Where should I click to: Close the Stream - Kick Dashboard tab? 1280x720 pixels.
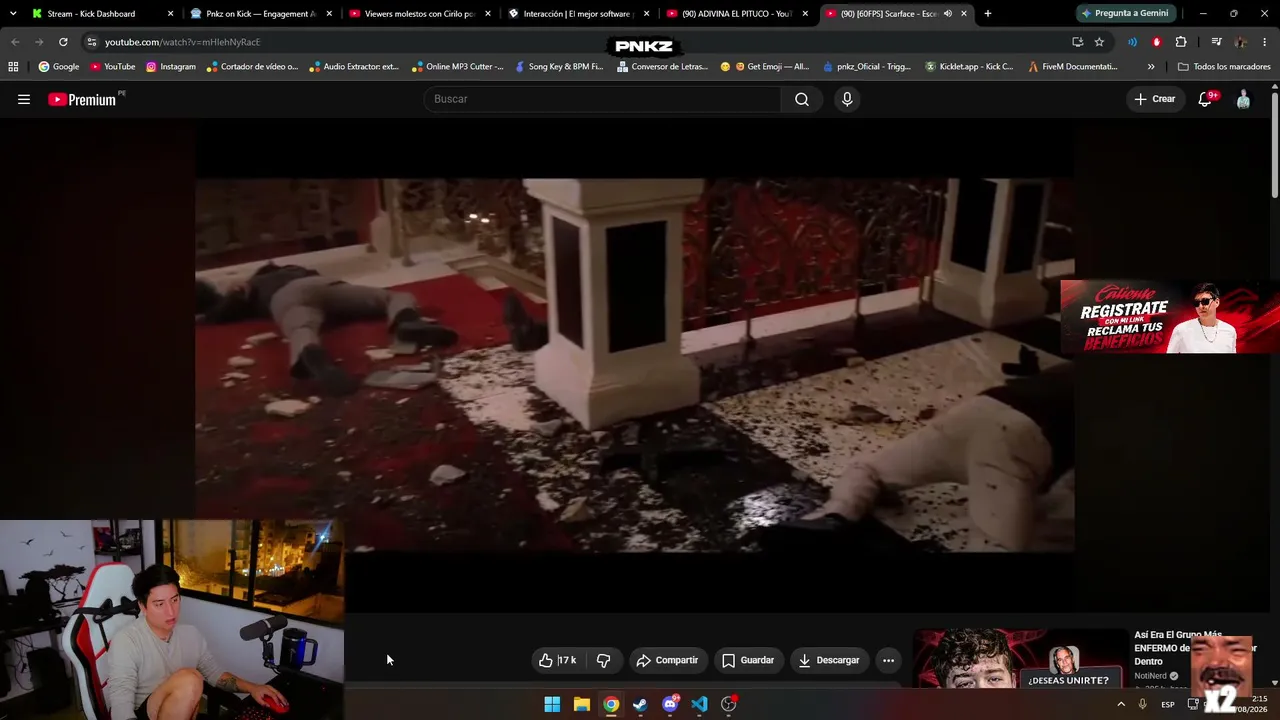tap(170, 14)
